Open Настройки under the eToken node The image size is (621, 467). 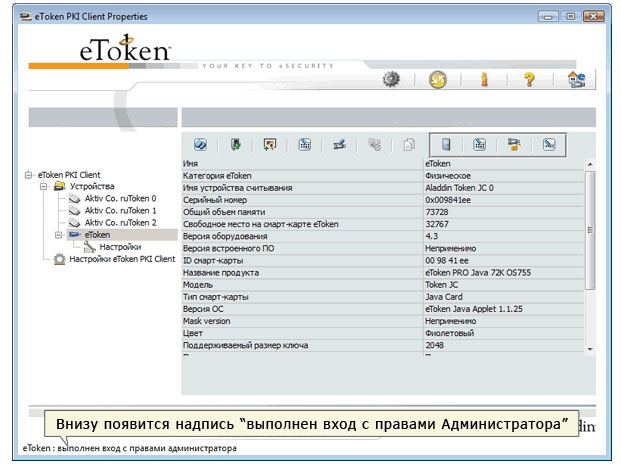click(x=119, y=246)
